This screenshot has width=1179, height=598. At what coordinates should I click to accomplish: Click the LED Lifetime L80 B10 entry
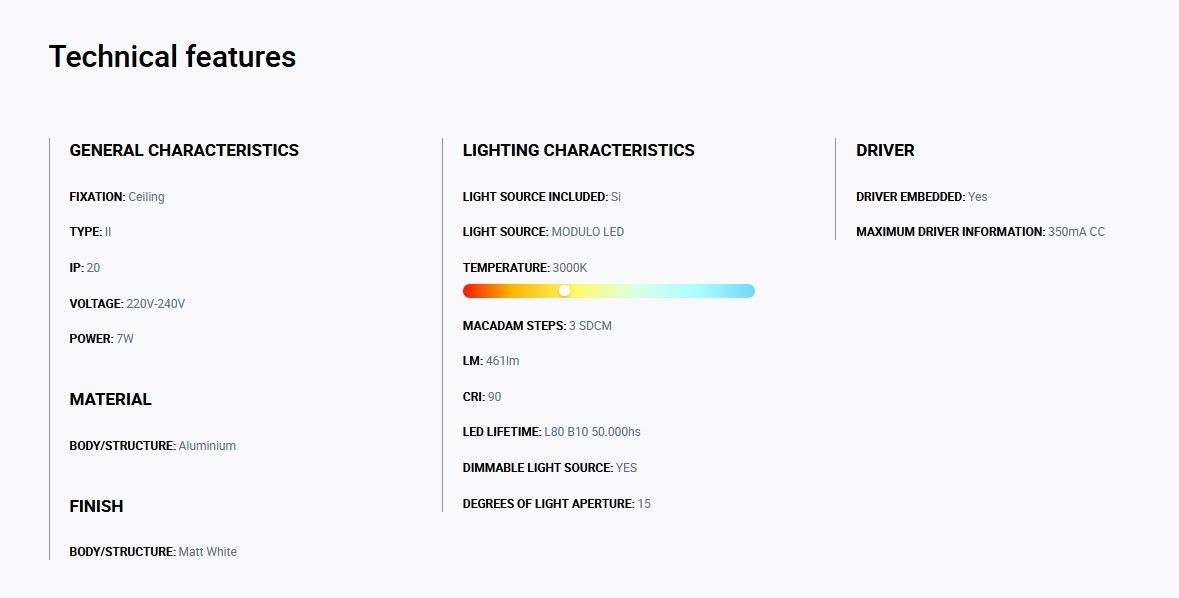[551, 432]
